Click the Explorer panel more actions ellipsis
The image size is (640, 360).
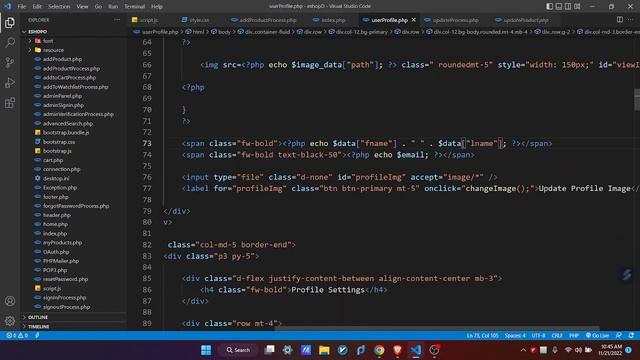(117, 20)
